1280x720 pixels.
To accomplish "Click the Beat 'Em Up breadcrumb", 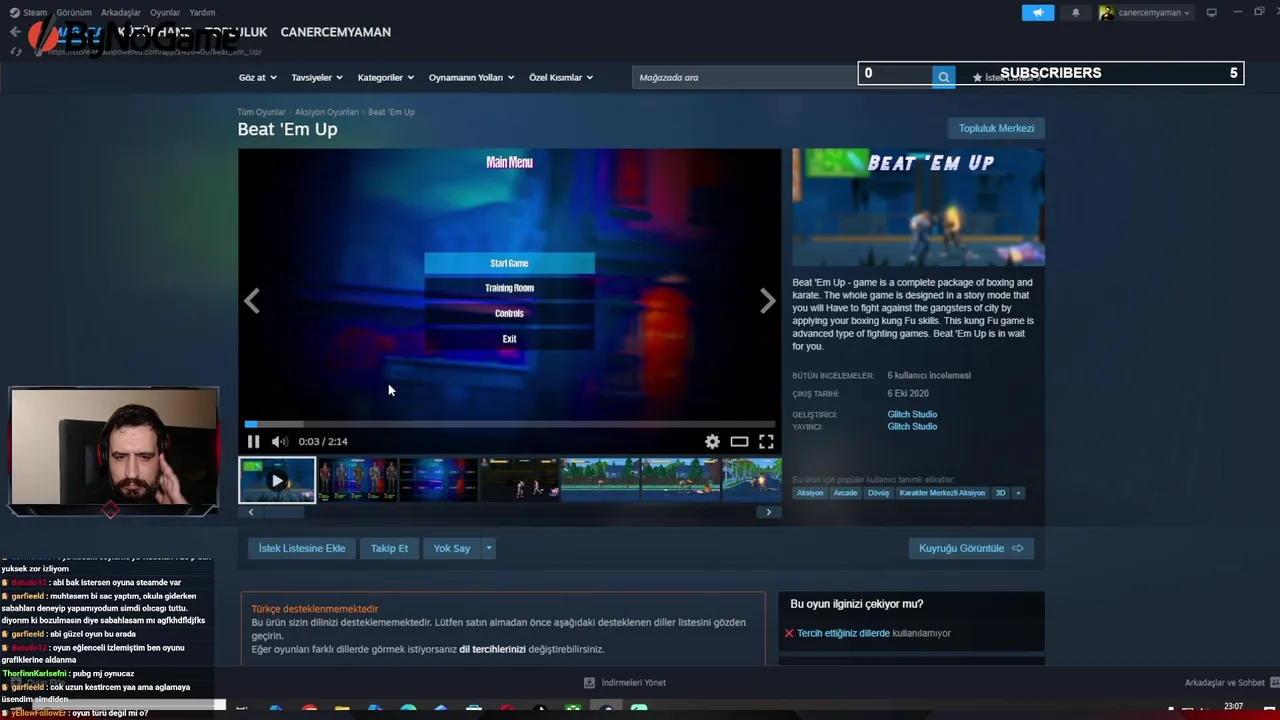I will tap(391, 112).
